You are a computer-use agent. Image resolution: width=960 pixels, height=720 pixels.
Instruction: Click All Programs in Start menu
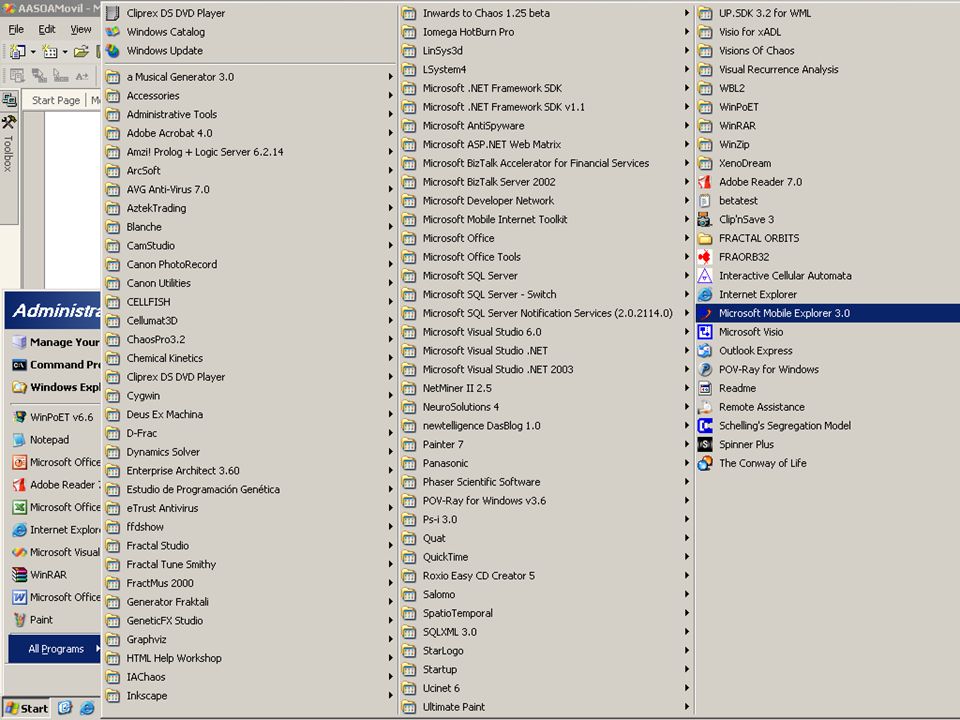55,648
